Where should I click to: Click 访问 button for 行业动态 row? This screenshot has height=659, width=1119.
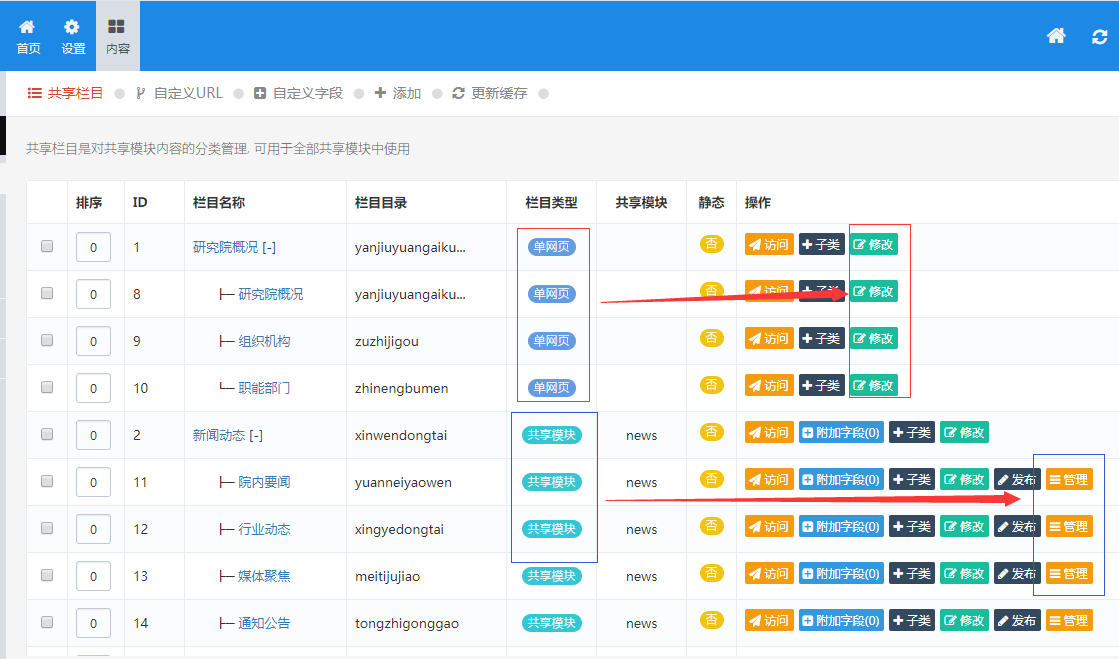(769, 527)
